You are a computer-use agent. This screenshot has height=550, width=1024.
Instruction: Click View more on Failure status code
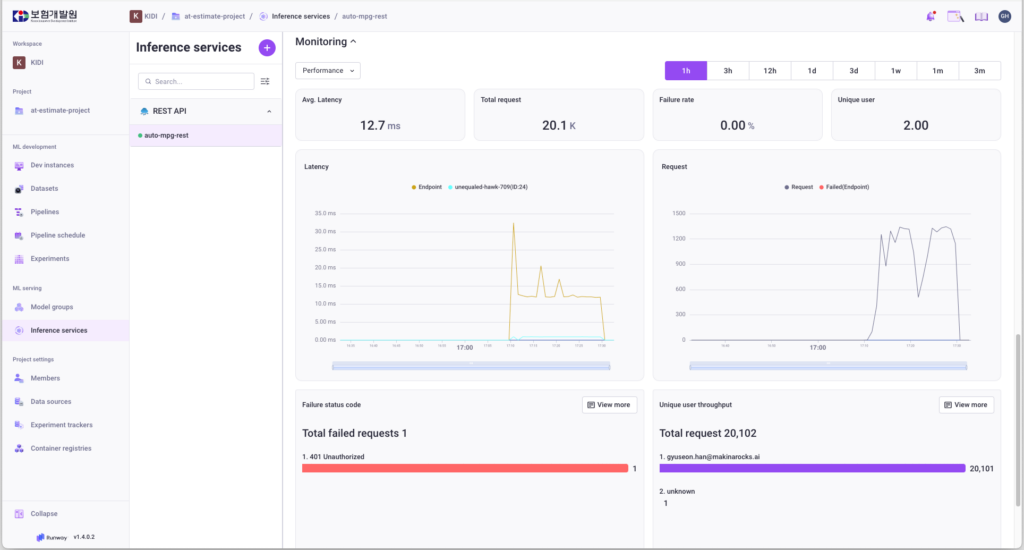click(x=609, y=405)
